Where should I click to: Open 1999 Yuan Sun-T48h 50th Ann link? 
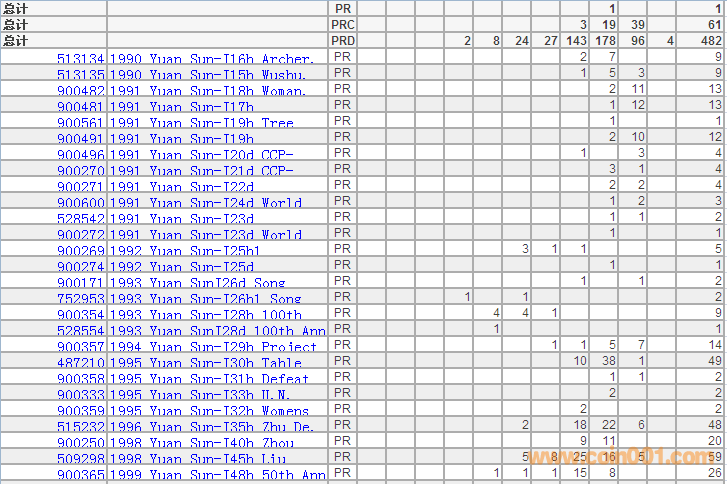click(217, 475)
